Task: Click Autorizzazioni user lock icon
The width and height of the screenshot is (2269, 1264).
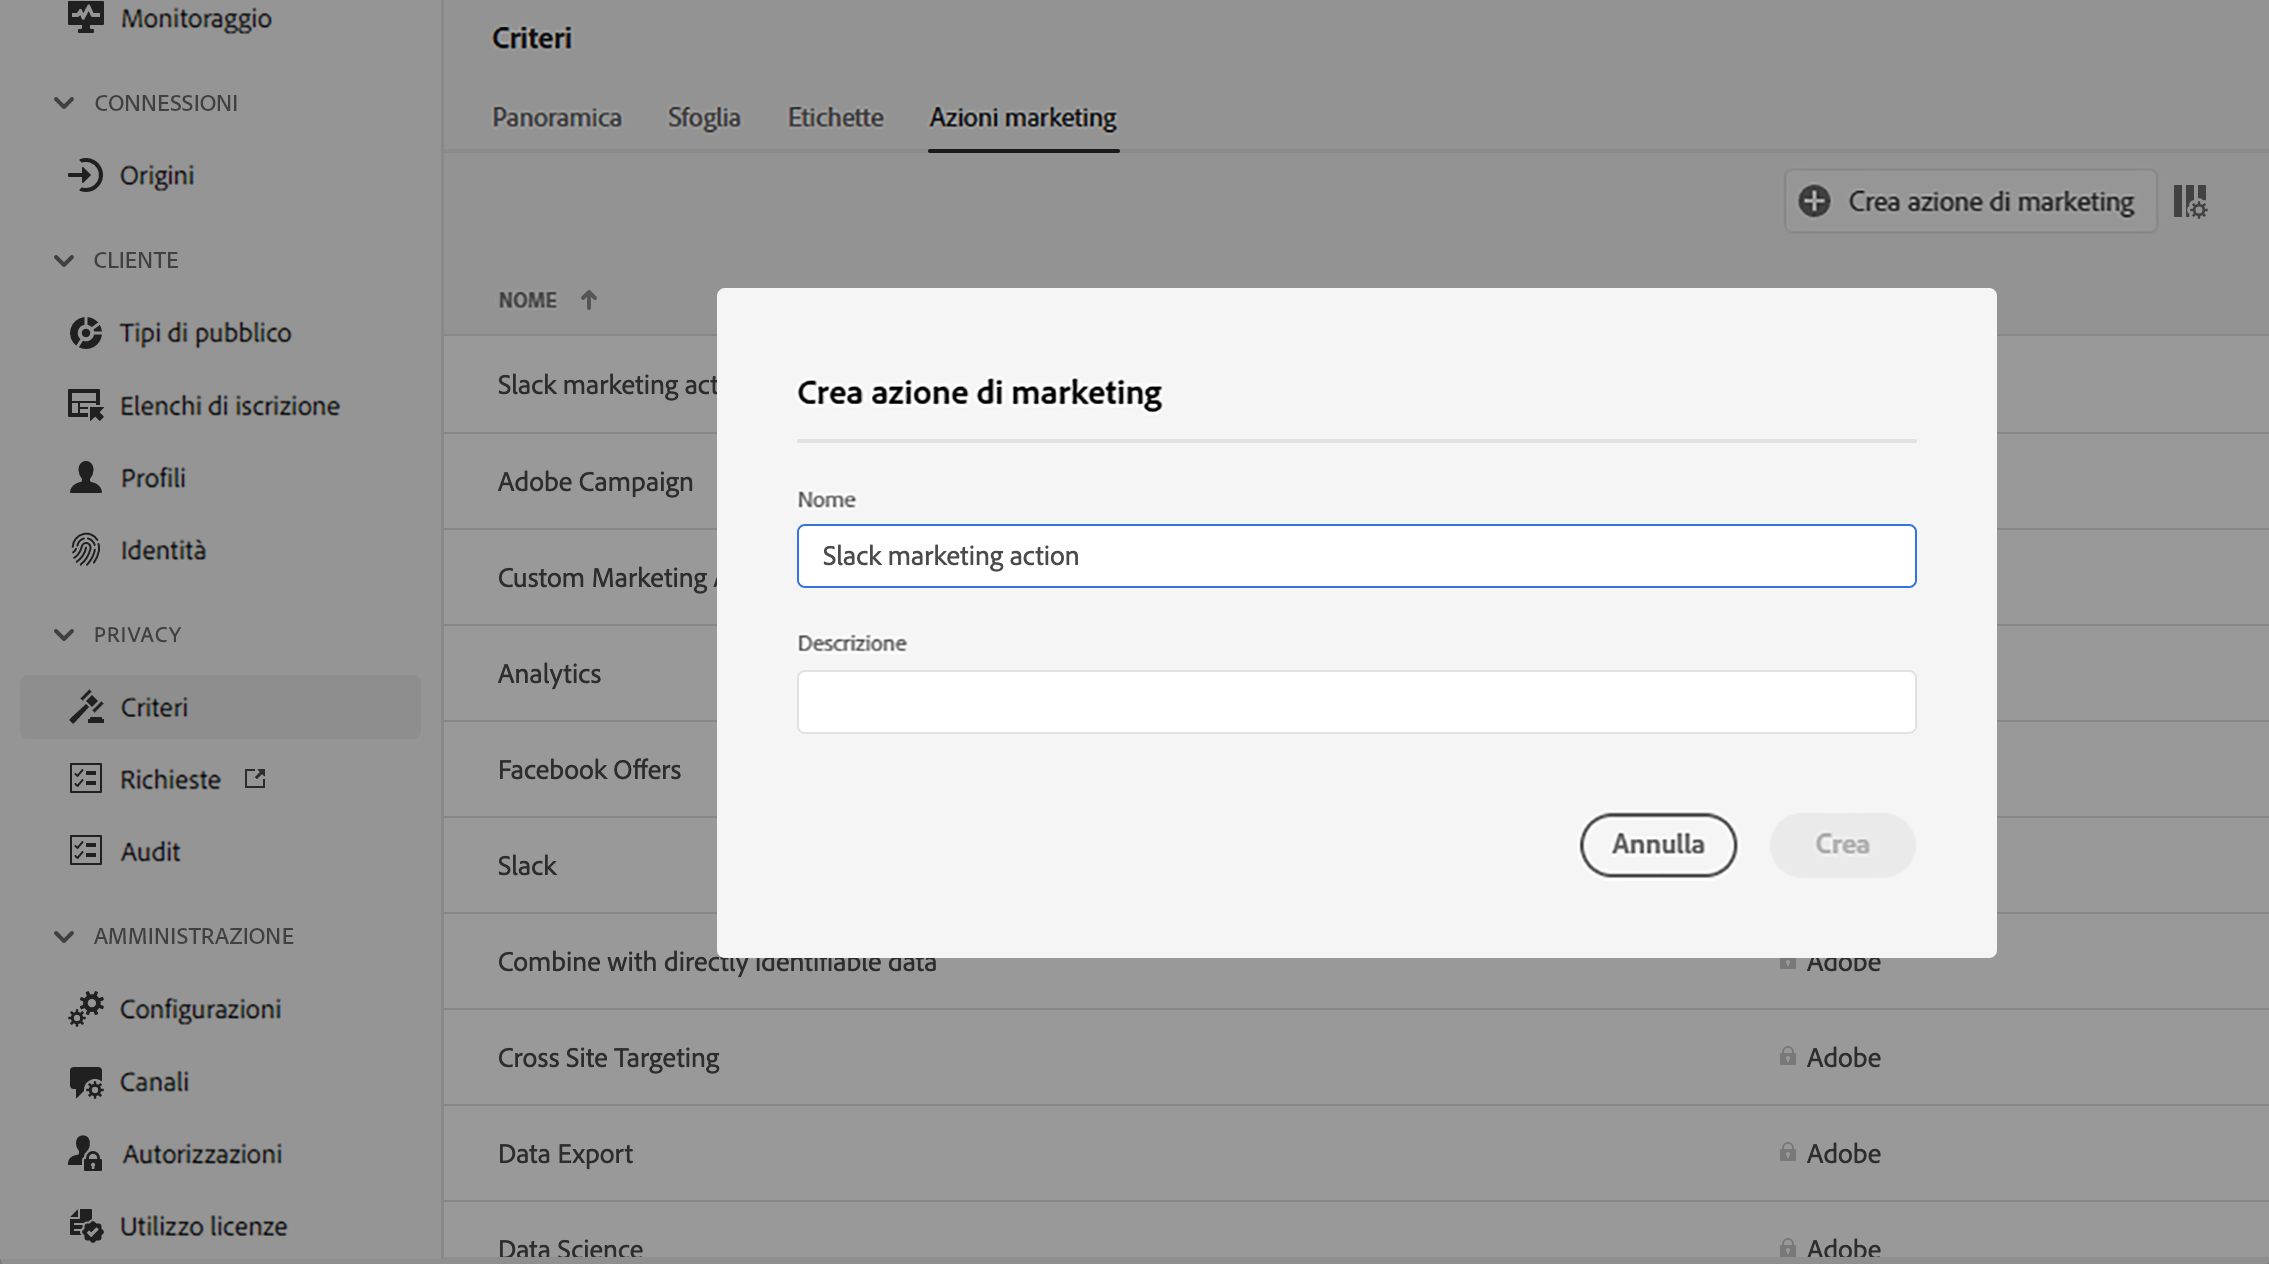Action: (x=86, y=1154)
